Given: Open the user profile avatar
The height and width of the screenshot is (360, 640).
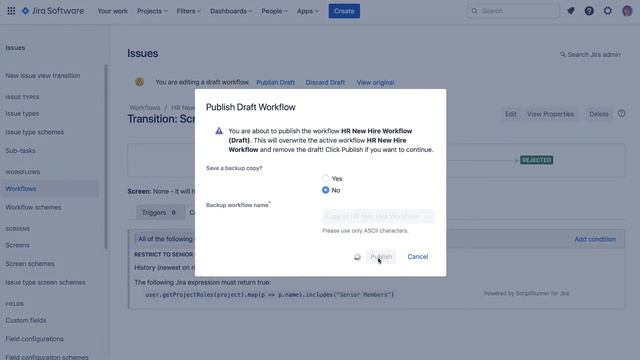Looking at the screenshot, I should 627,11.
